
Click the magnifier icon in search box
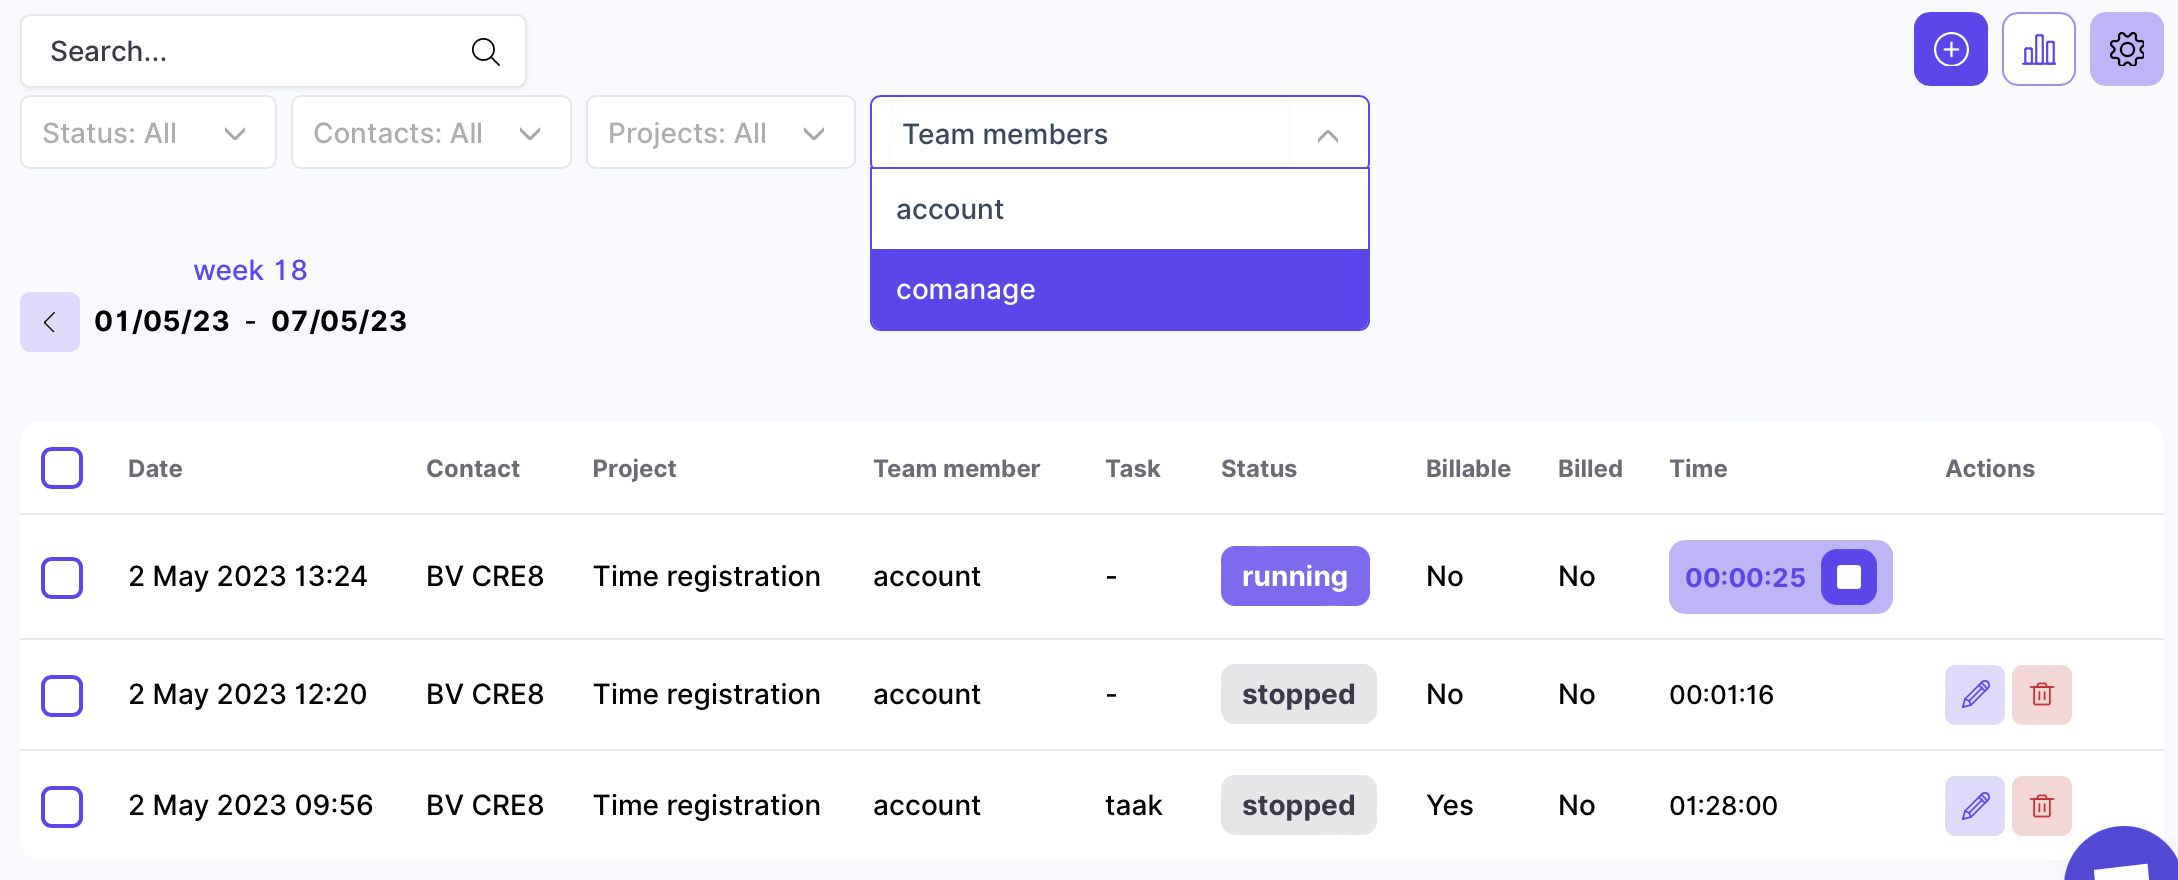(x=485, y=51)
